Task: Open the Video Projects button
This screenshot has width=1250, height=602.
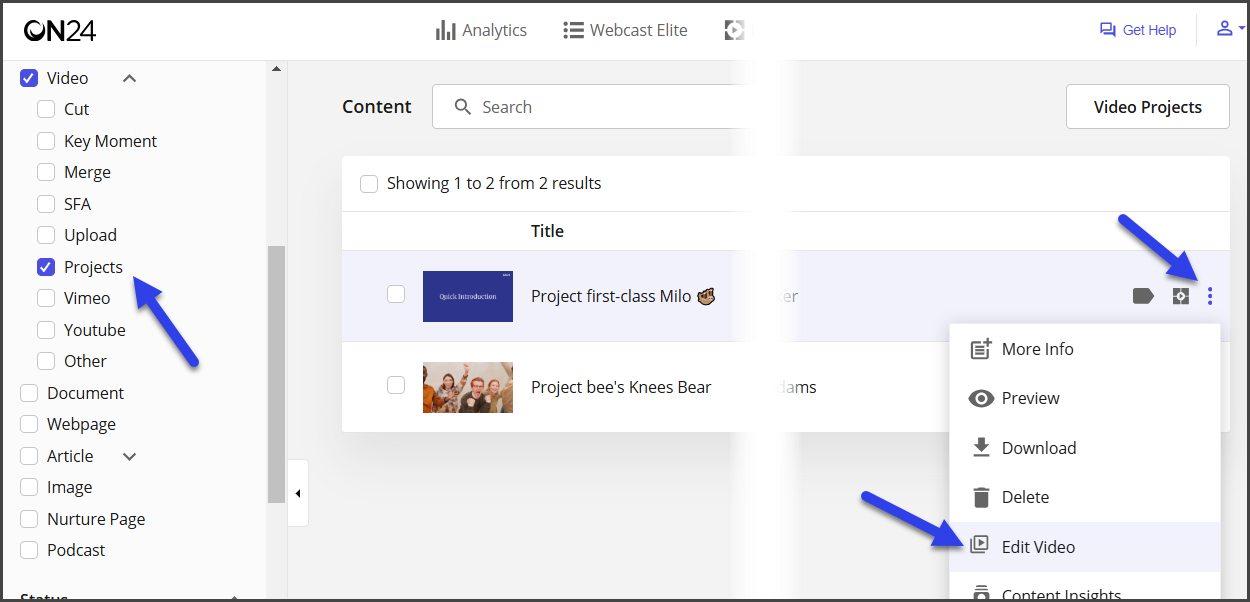Action: (x=1147, y=107)
